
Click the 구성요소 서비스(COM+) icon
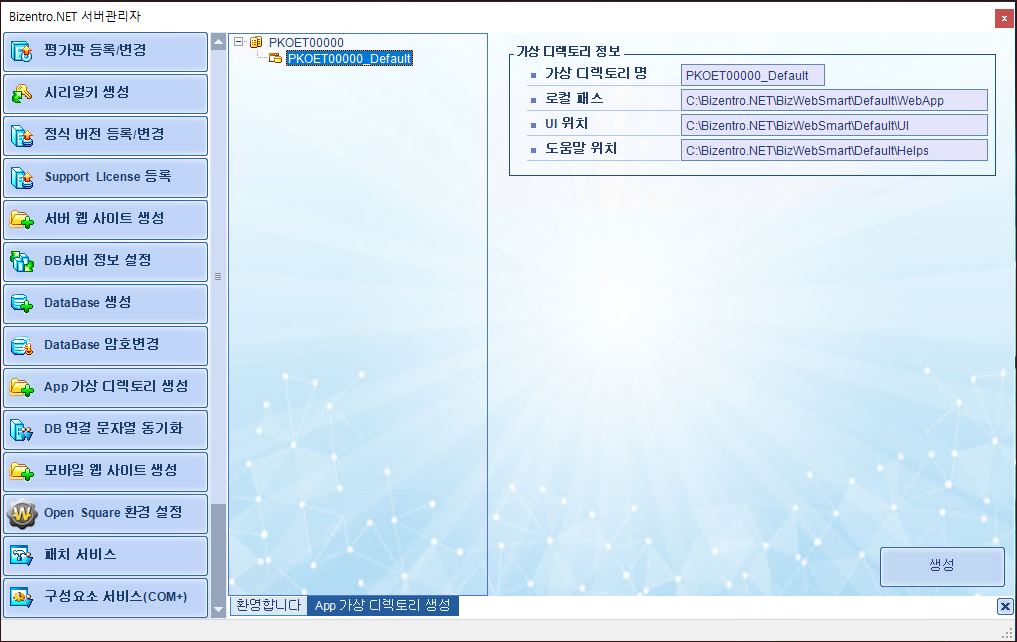[22, 597]
